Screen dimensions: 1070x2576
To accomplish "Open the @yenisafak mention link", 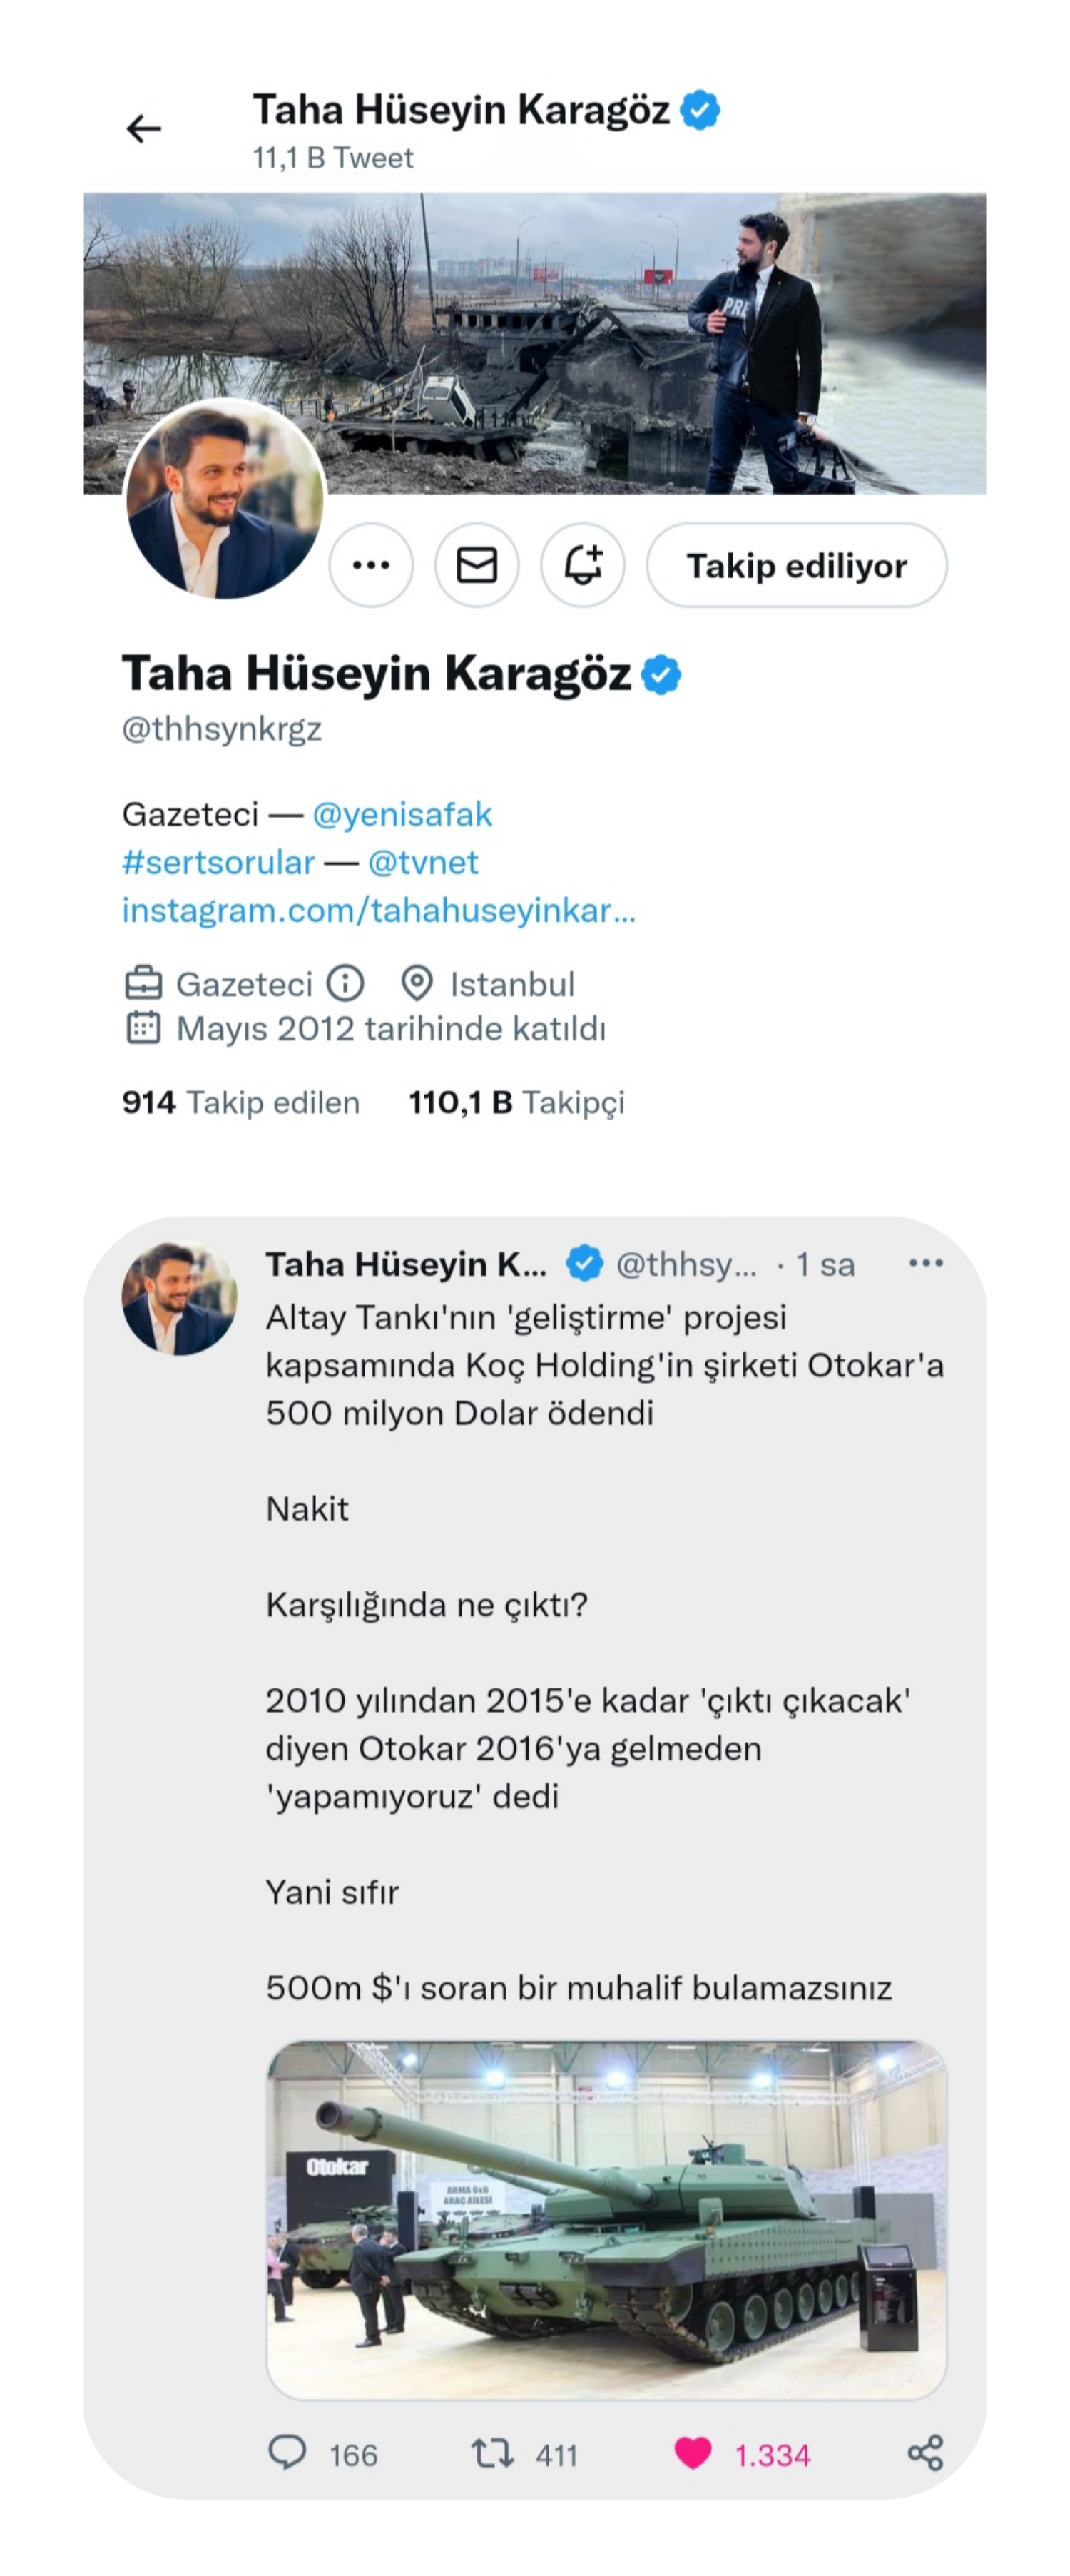I will pos(402,814).
